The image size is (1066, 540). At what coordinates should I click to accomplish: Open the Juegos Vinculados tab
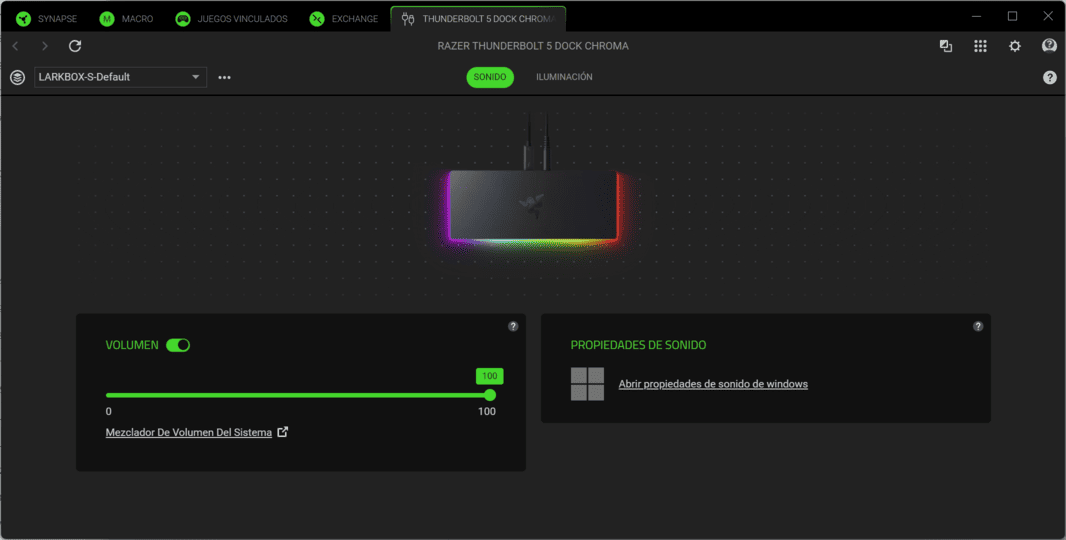click(x=231, y=18)
